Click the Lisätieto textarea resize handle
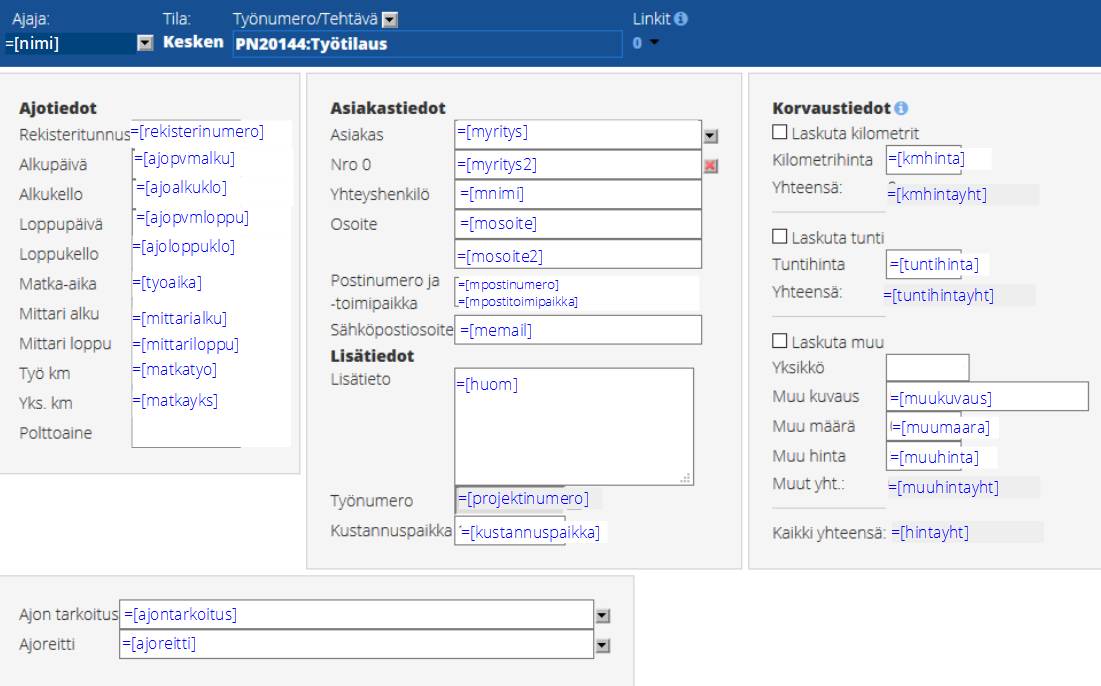 coord(686,478)
